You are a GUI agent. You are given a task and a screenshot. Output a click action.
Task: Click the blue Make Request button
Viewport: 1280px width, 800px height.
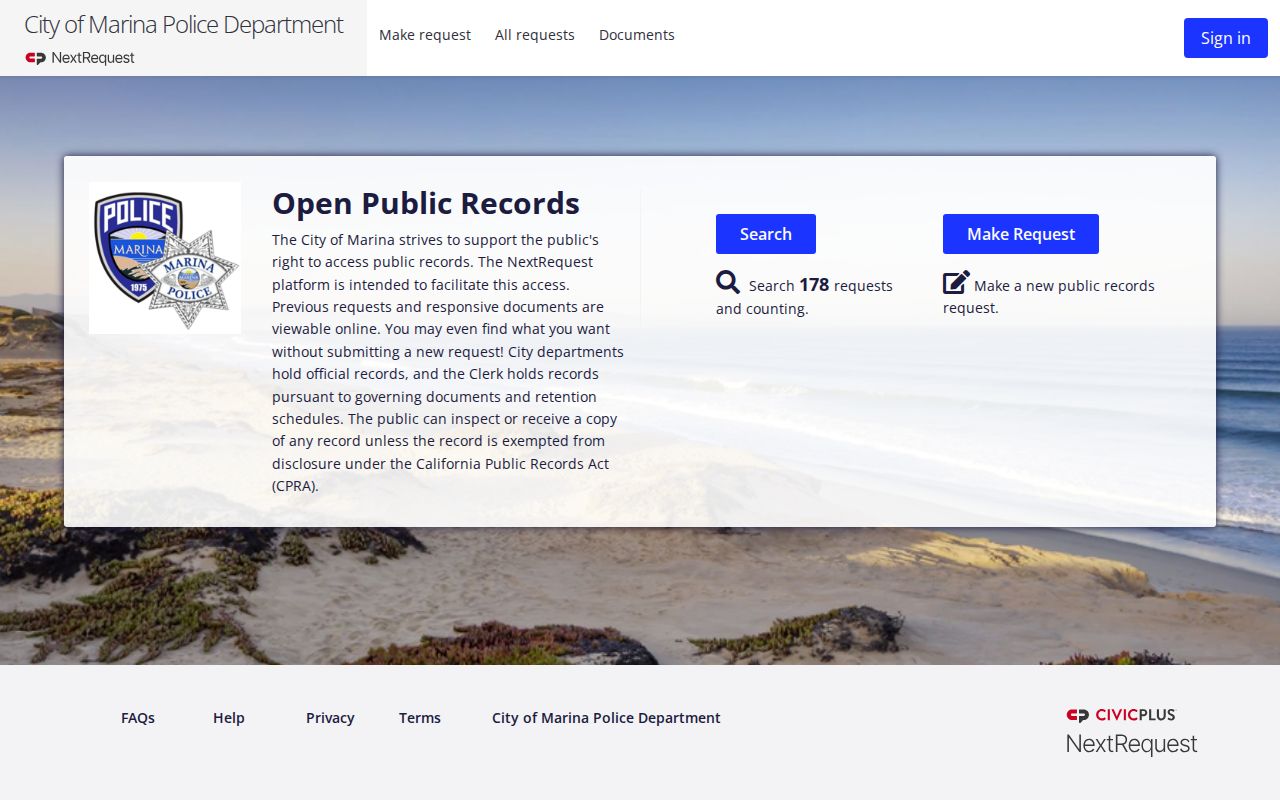(1021, 234)
